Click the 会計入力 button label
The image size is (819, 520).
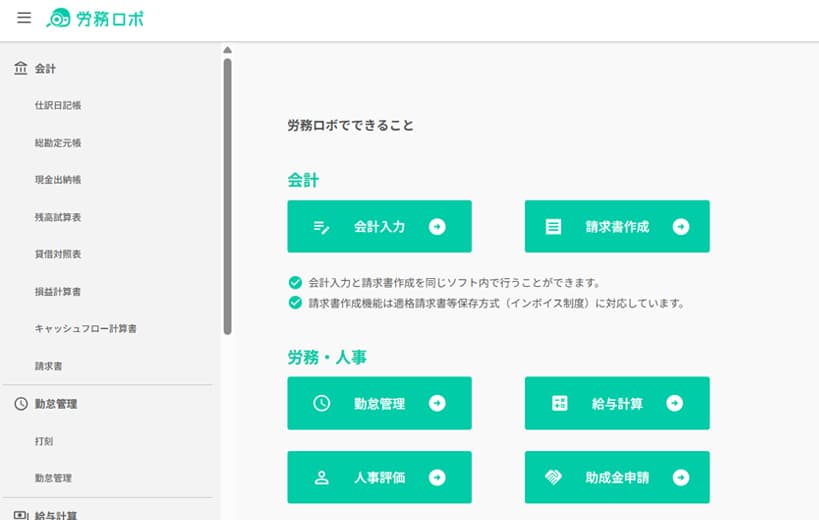[379, 227]
